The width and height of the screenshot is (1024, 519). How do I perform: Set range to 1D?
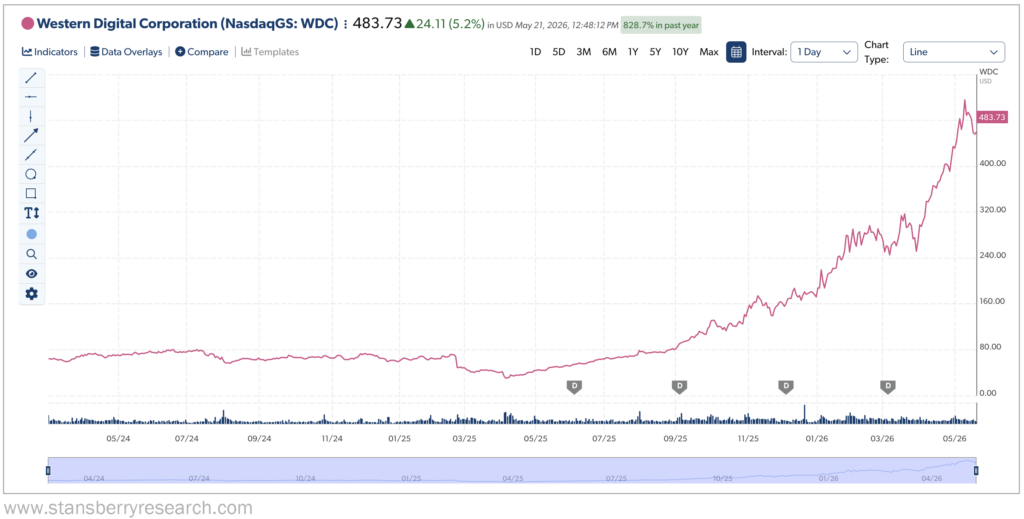click(x=535, y=52)
